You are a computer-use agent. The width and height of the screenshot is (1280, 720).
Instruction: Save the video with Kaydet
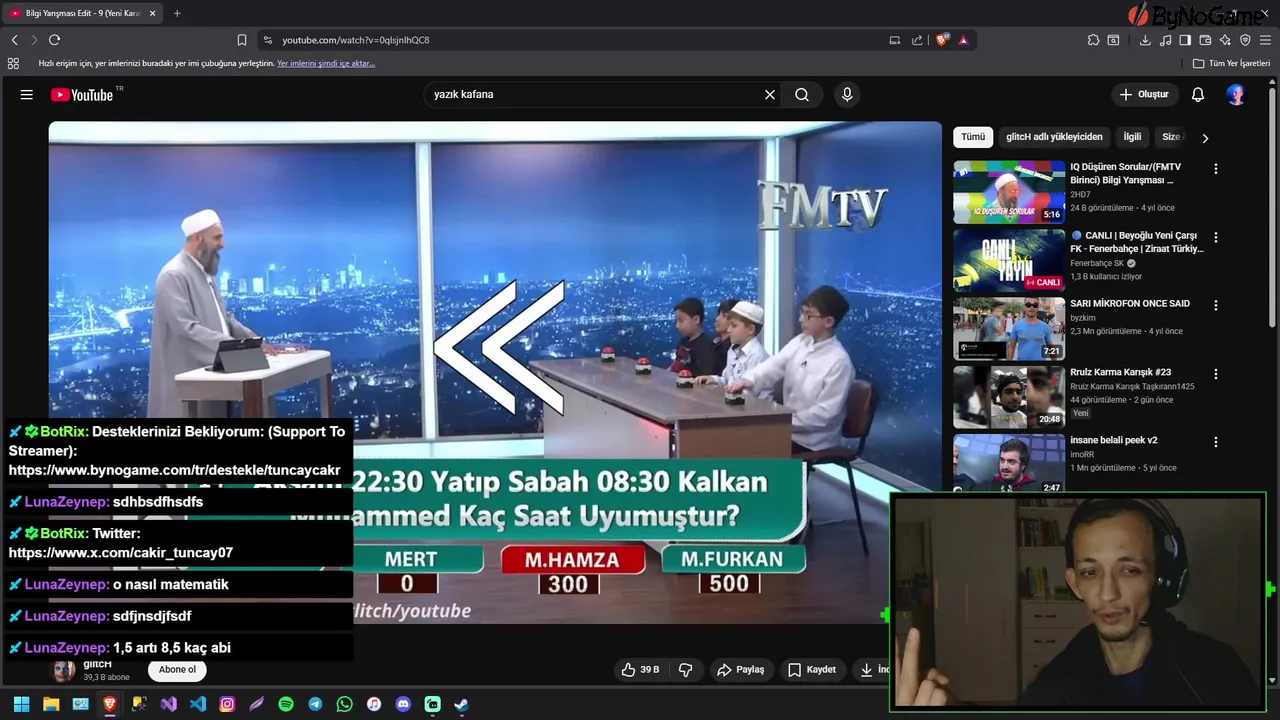click(x=812, y=670)
